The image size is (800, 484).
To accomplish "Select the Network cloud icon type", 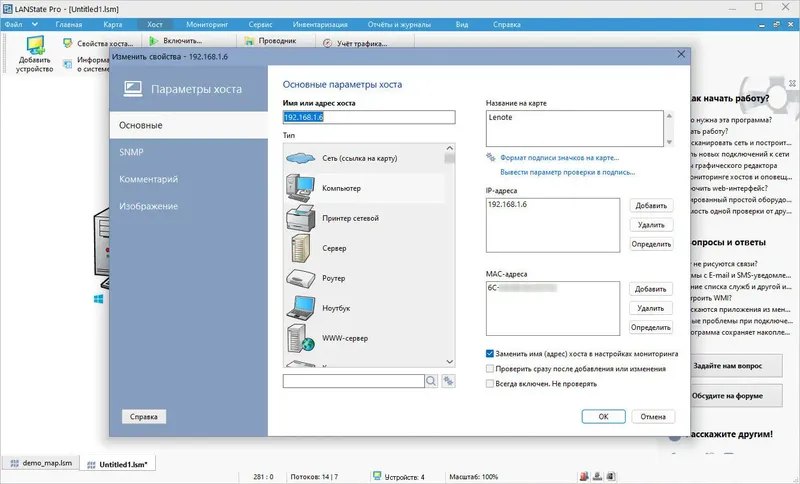I will coord(301,158).
